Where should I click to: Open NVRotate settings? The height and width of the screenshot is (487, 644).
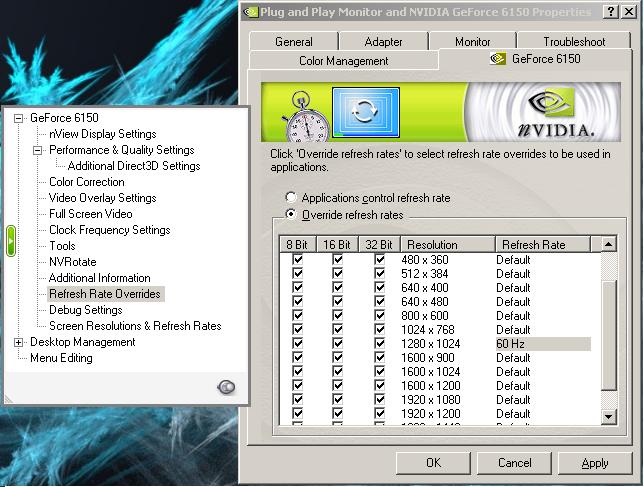coord(73,262)
